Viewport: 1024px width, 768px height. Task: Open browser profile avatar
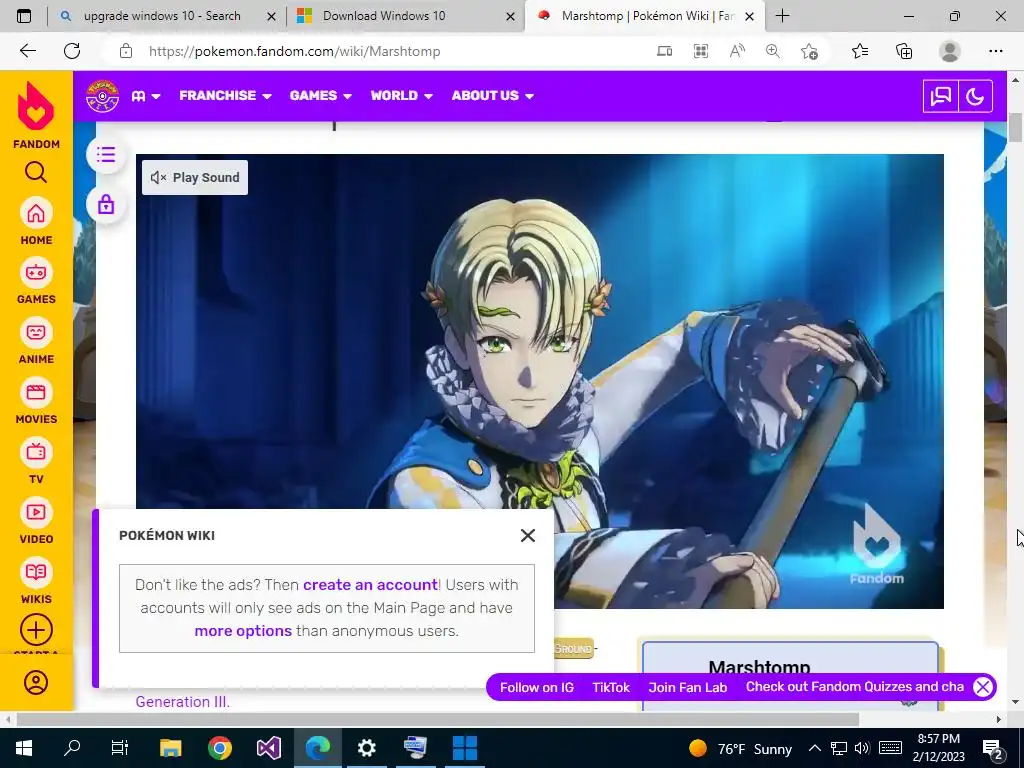[x=950, y=51]
